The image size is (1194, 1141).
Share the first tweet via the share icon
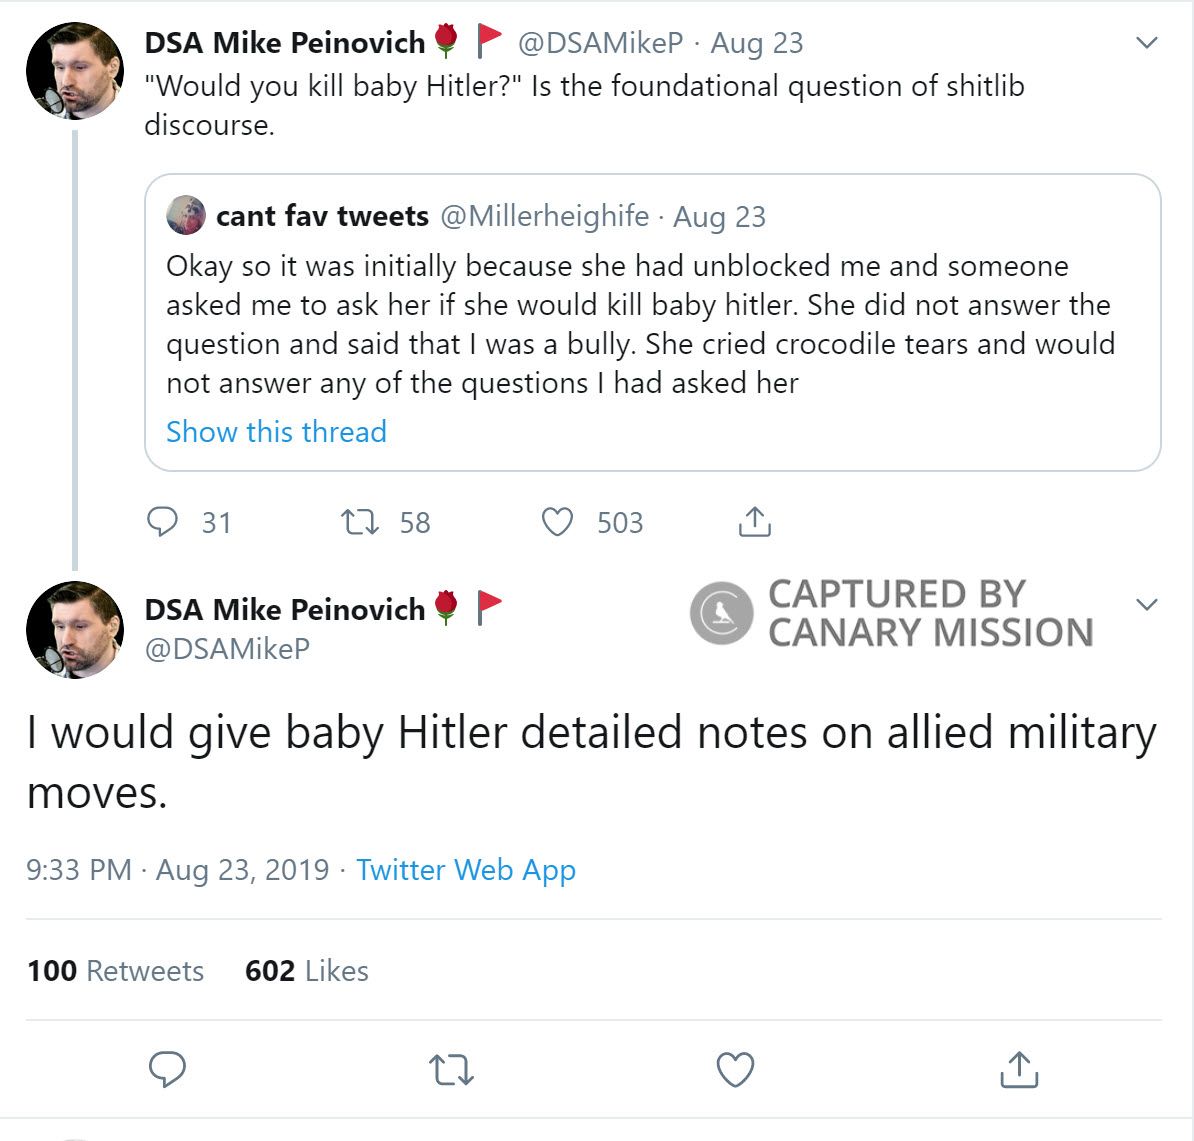754,522
